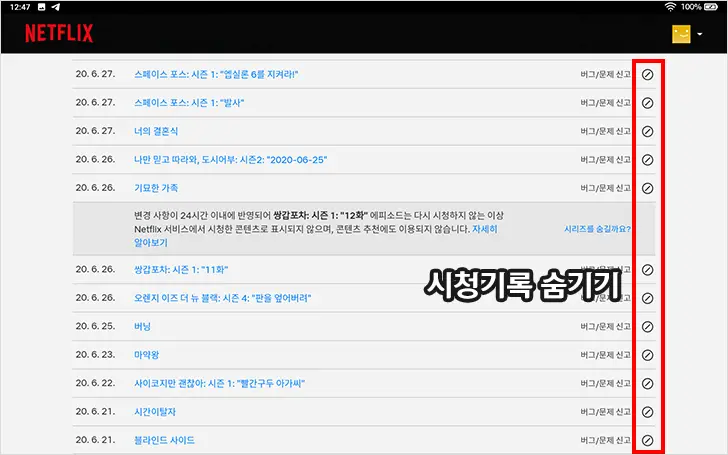Click the hide icon for 너의 결혼식
The image size is (728, 455).
(647, 131)
